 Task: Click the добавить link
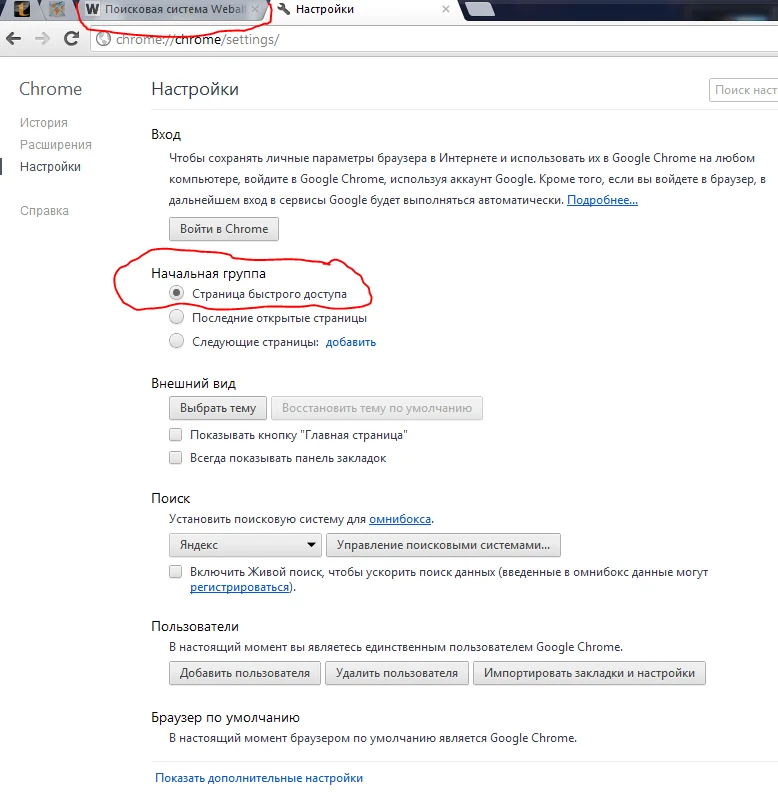[x=351, y=342]
